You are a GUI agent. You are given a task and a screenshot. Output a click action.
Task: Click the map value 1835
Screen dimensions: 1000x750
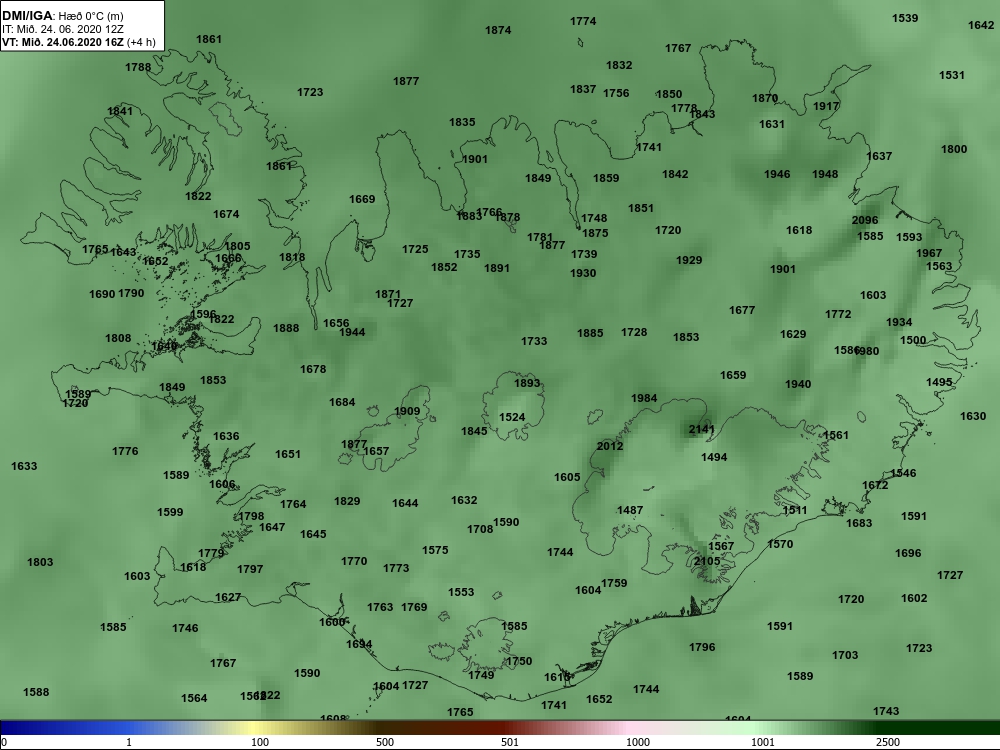click(x=462, y=122)
